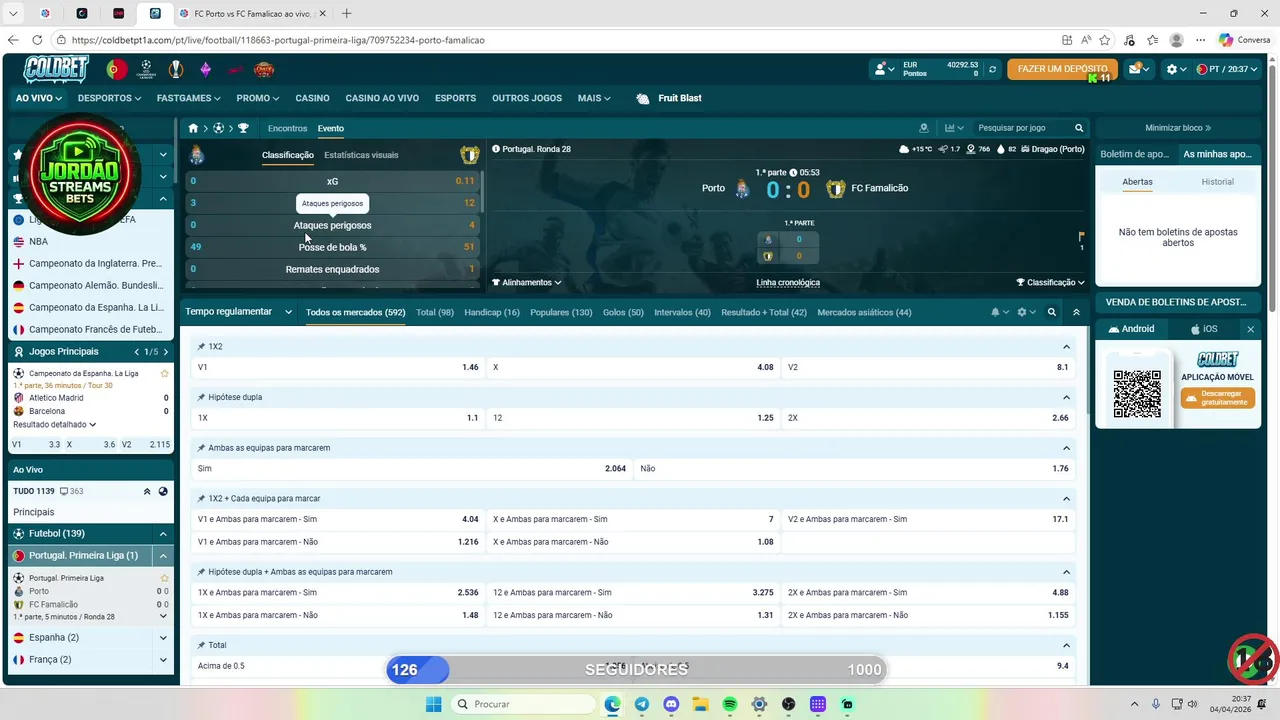Open the Europa League trophy shortcut
Image resolution: width=1280 pixels, height=720 pixels.
[176, 69]
